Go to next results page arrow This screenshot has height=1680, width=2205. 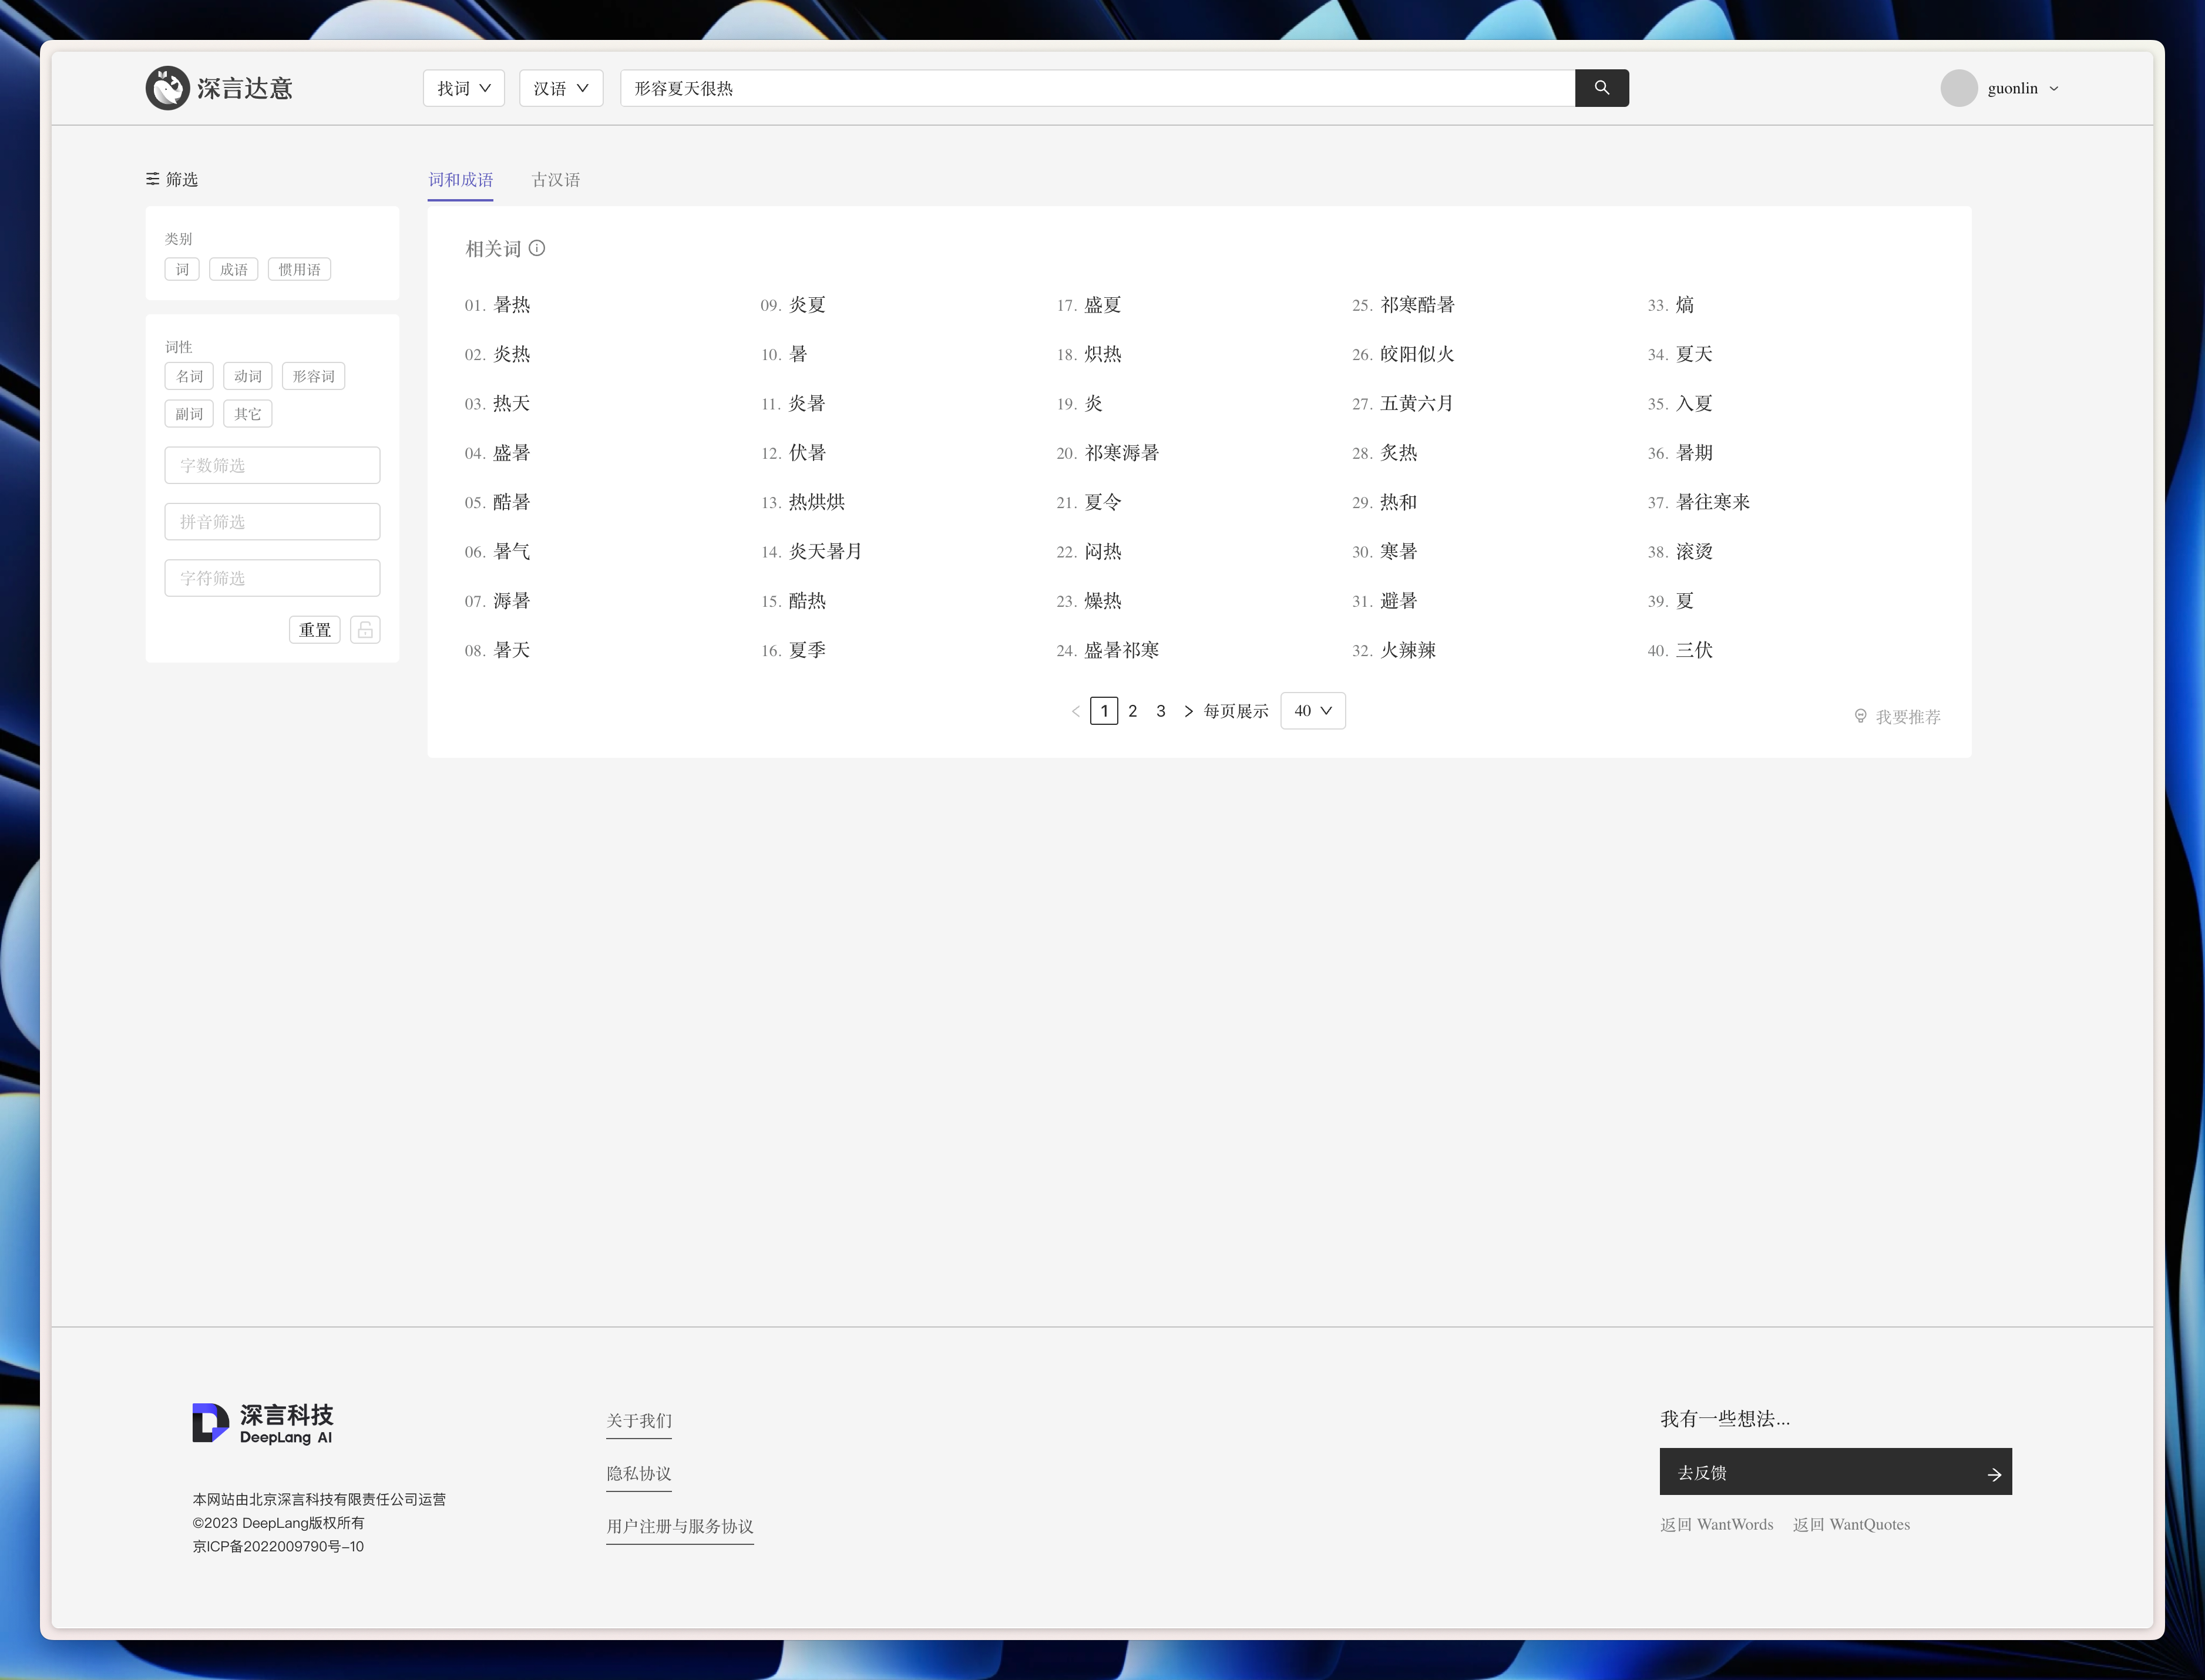pyautogui.click(x=1188, y=711)
